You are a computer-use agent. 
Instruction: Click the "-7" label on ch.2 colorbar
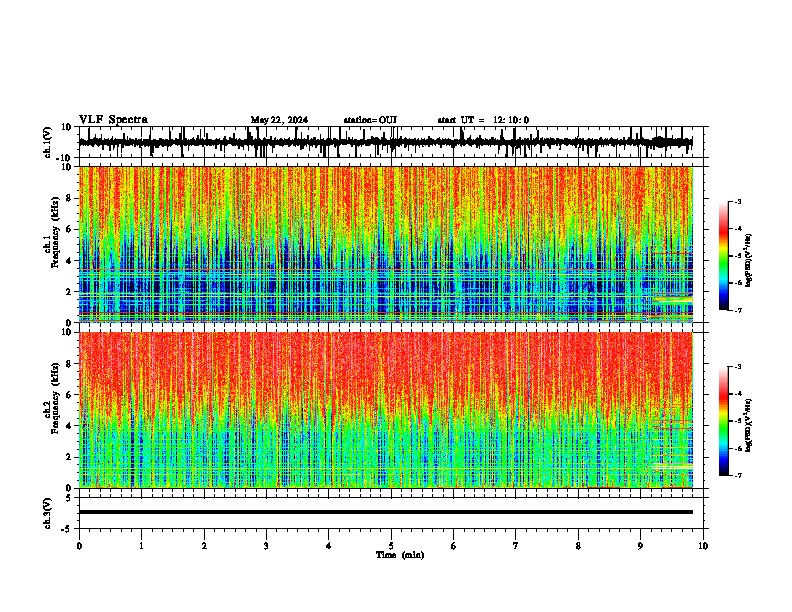738,475
